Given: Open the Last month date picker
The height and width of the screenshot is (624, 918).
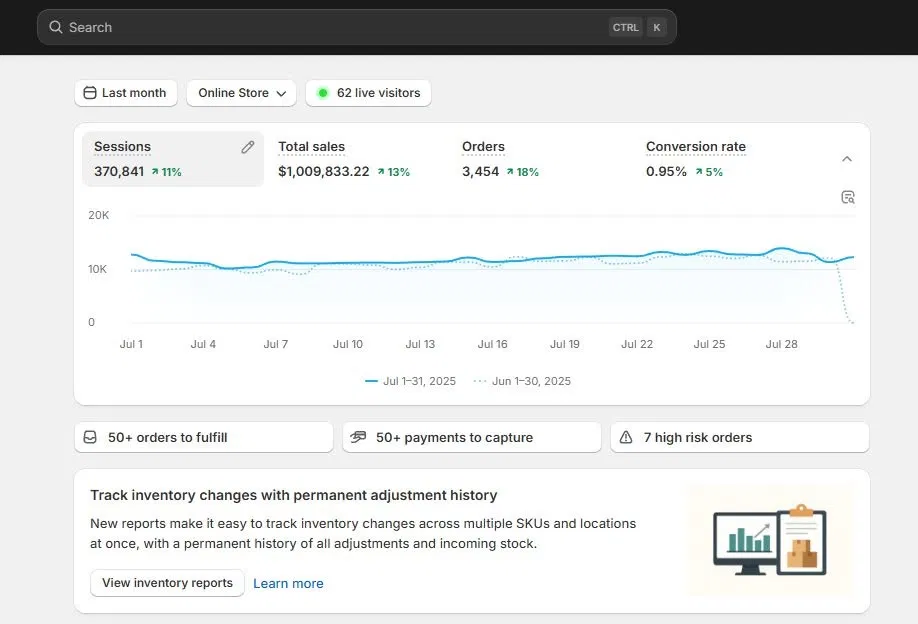Looking at the screenshot, I should click(x=126, y=93).
